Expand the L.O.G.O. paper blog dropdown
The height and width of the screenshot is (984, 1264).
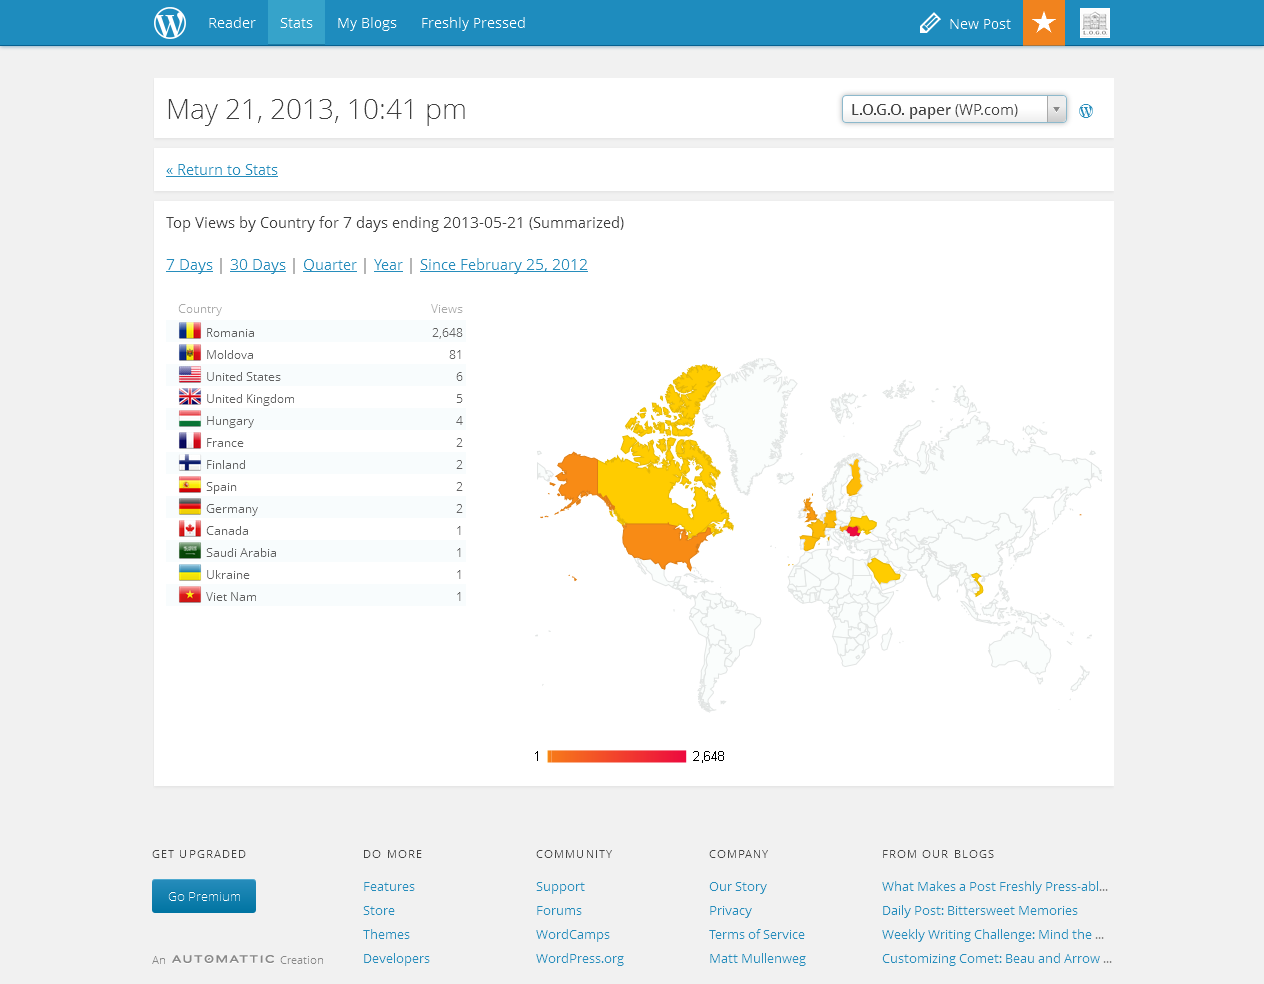954,109
